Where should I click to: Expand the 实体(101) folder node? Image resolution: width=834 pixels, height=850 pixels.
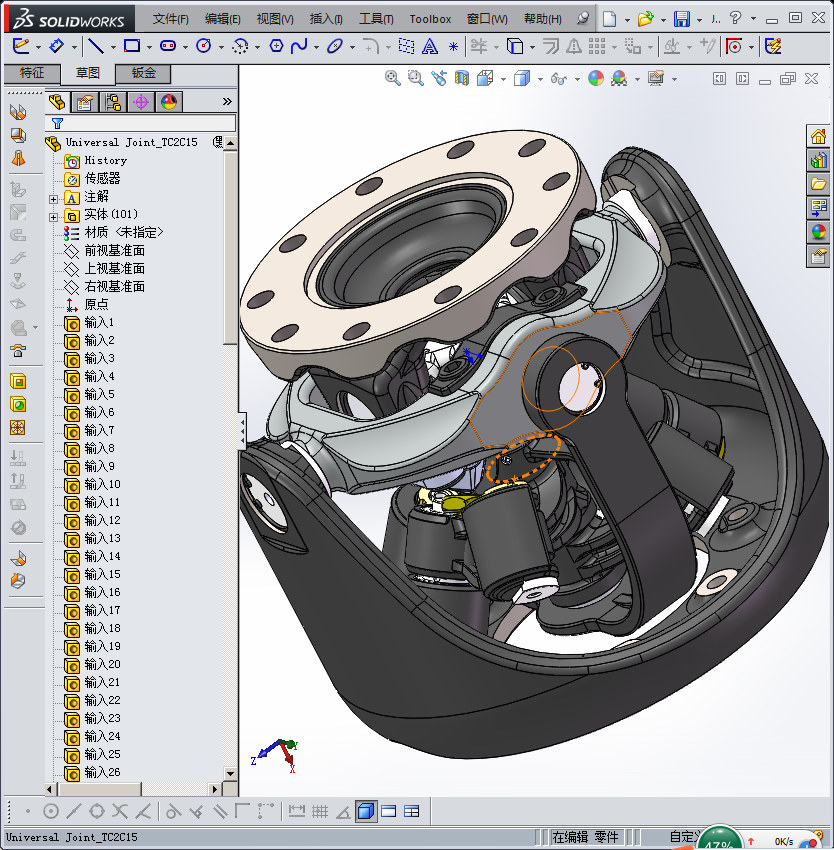[54, 215]
